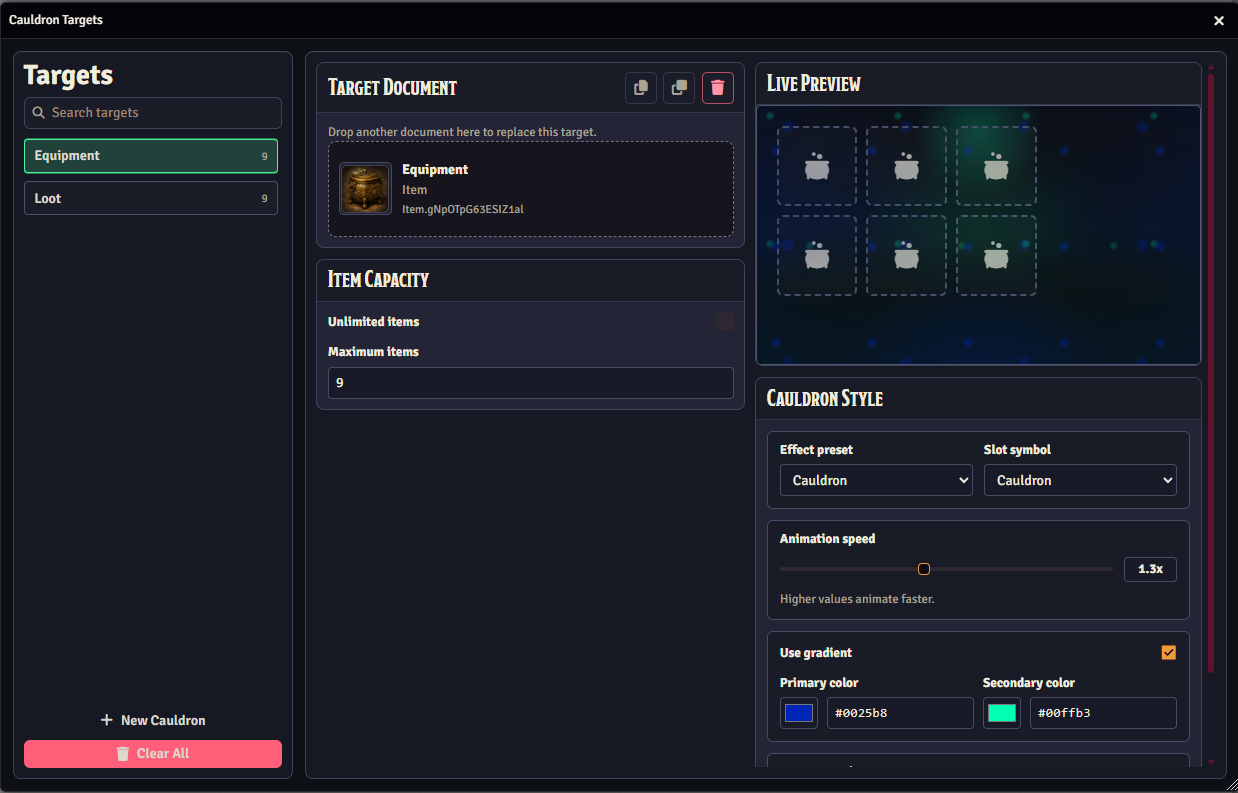
Task: Open the Primary color swatch picker
Action: point(799,713)
